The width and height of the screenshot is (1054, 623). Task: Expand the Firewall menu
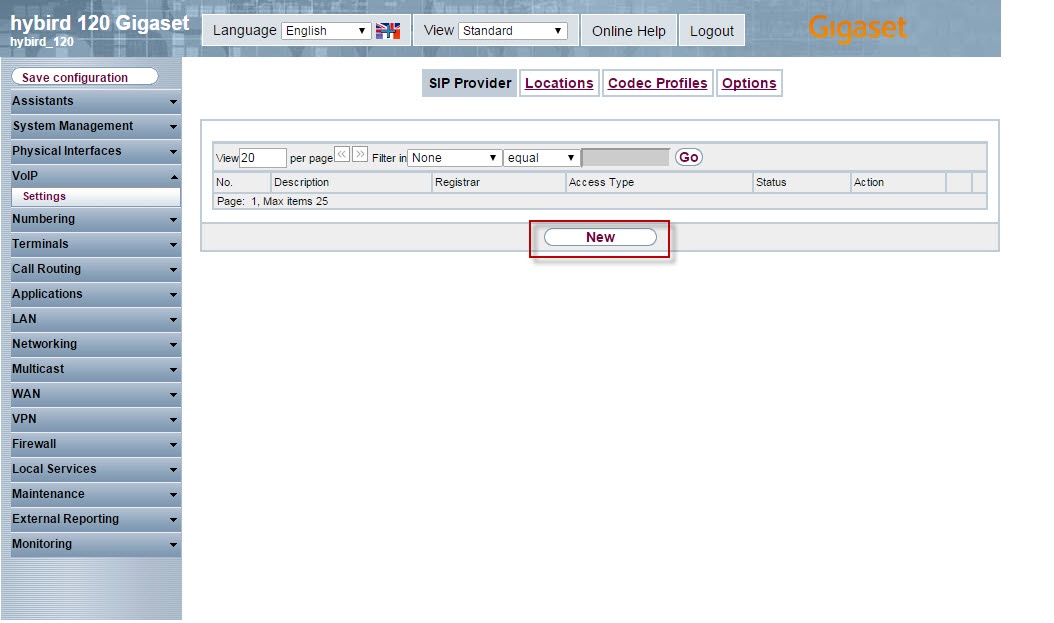[x=95, y=444]
